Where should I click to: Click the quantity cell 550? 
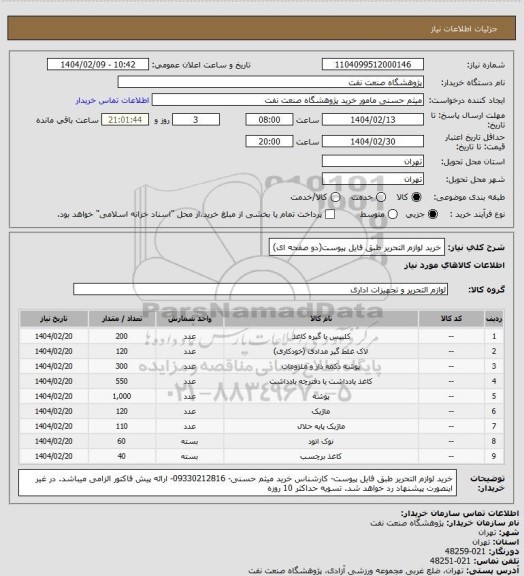(122, 381)
